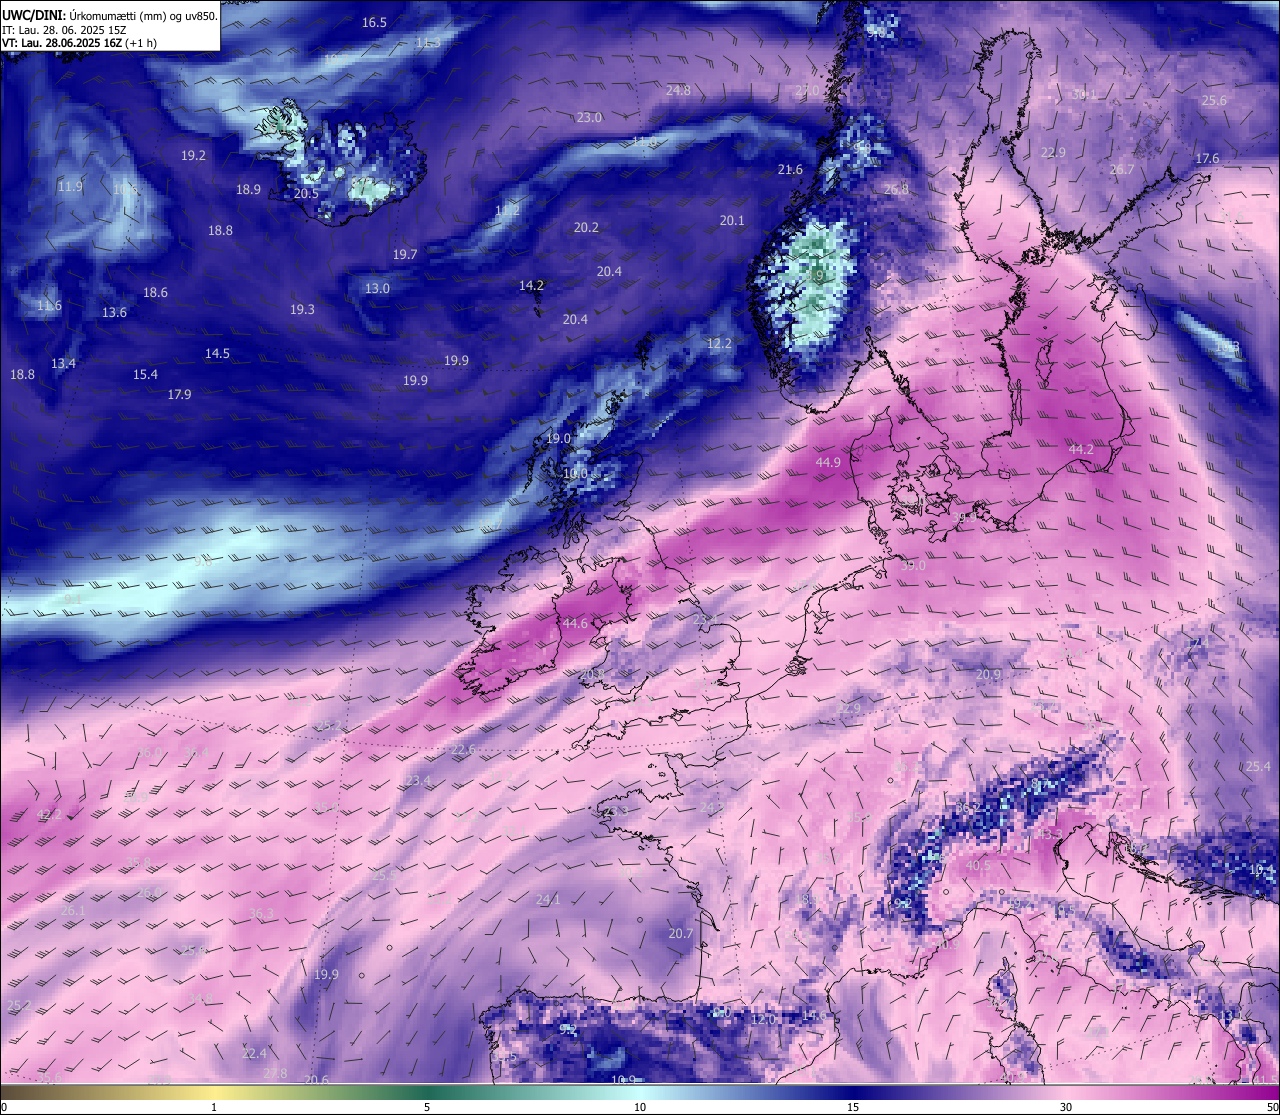Screen dimensions: 1280x1115
Task: Click the 19.2 value west of Iceland
Action: click(x=193, y=155)
